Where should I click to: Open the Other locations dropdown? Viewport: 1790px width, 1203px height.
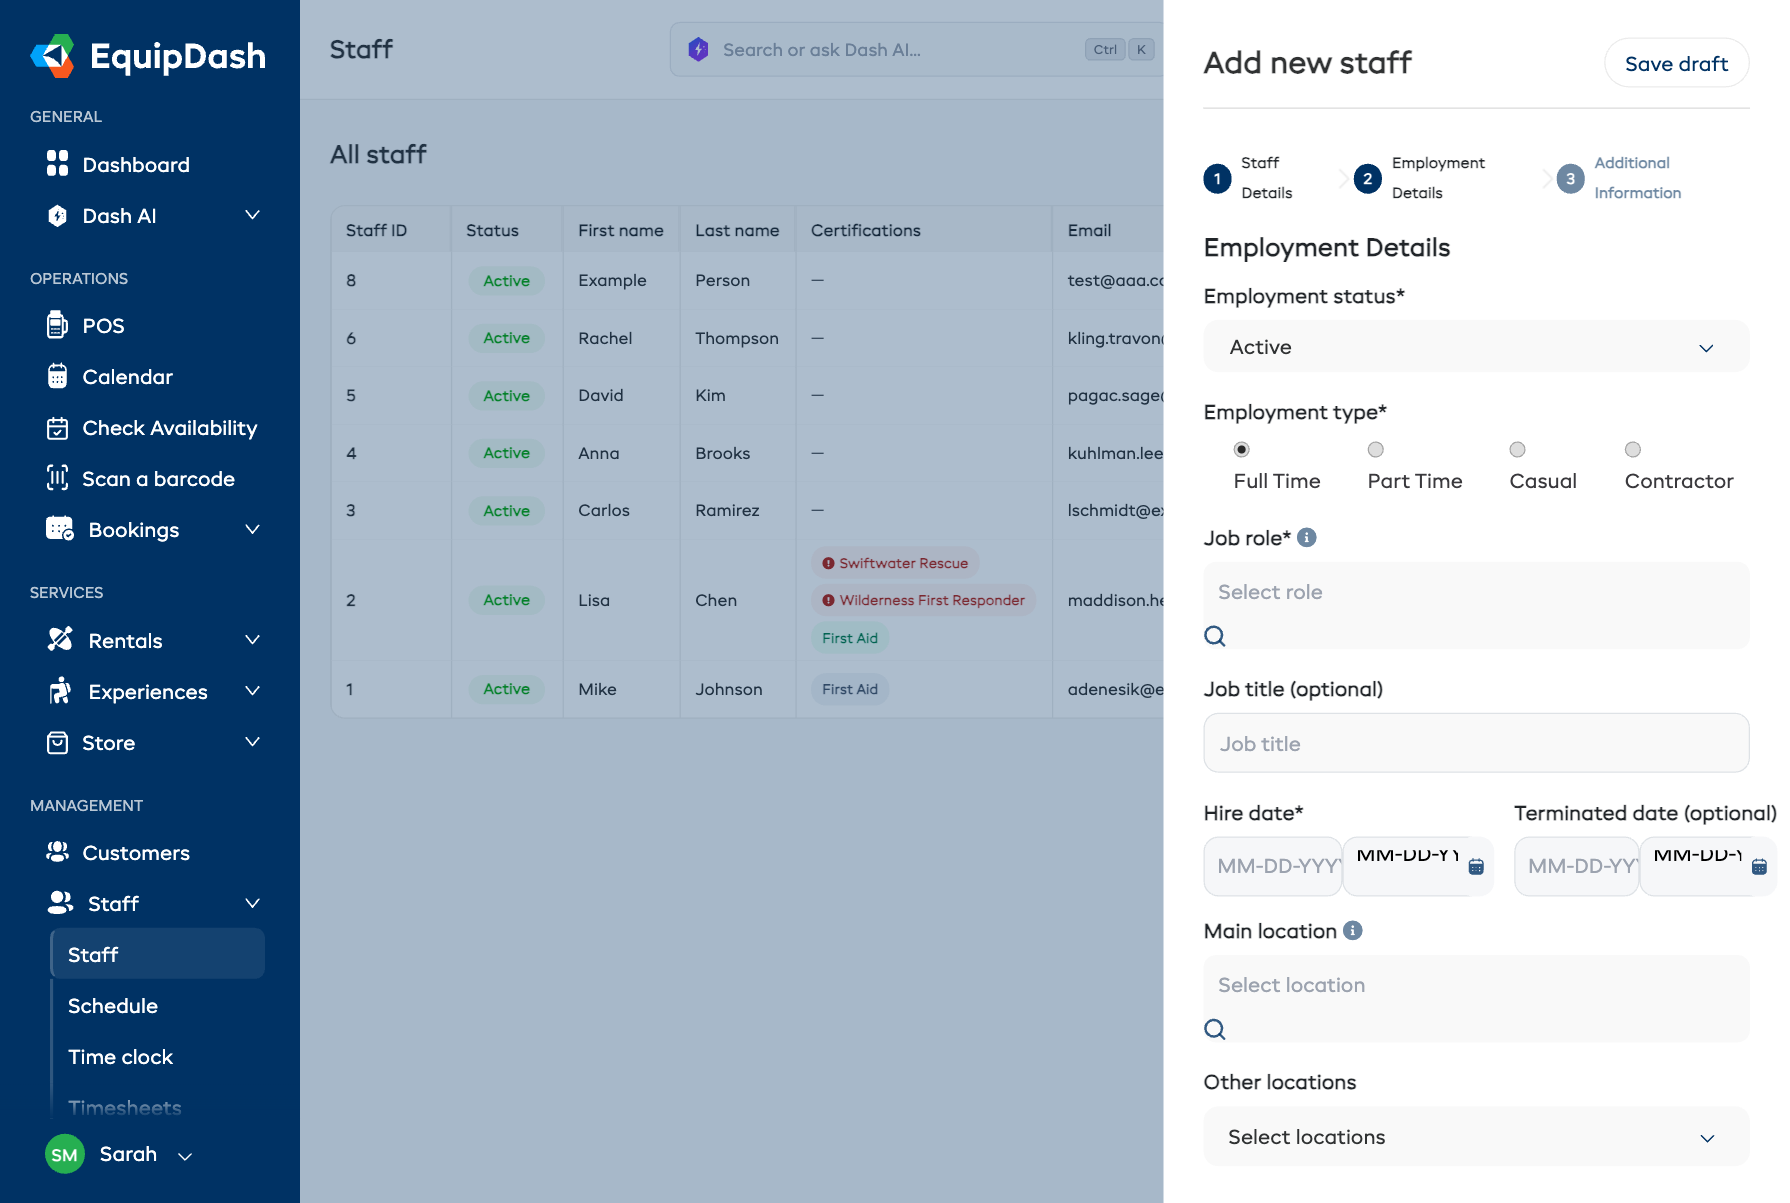click(1476, 1137)
